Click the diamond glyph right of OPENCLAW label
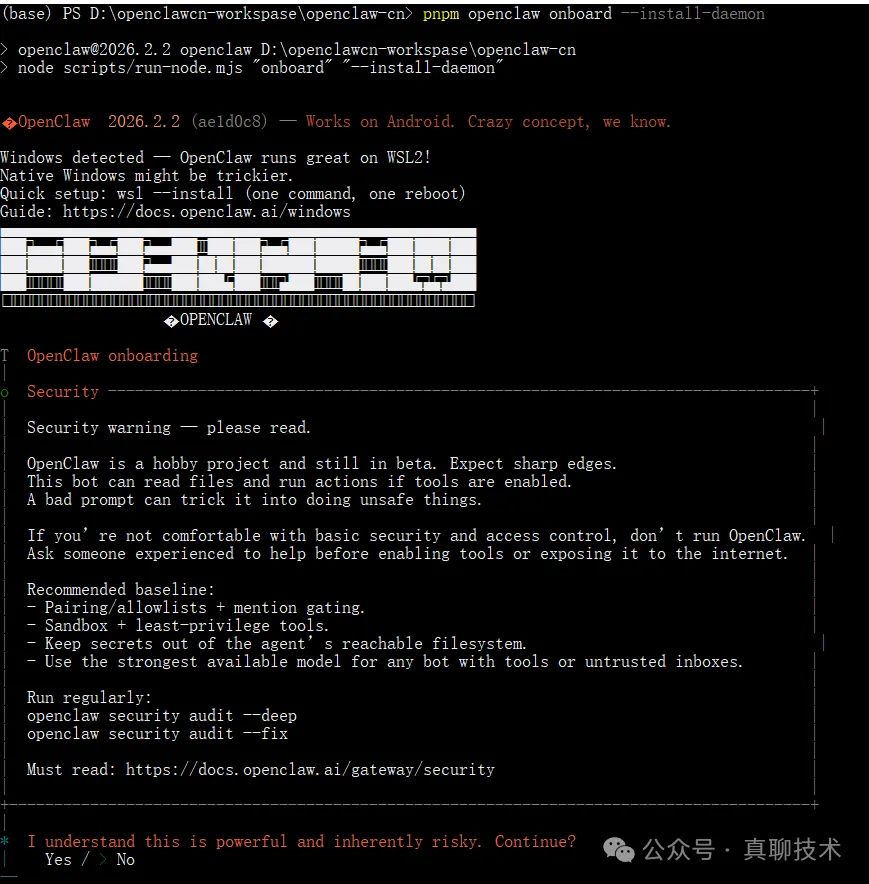 [269, 321]
